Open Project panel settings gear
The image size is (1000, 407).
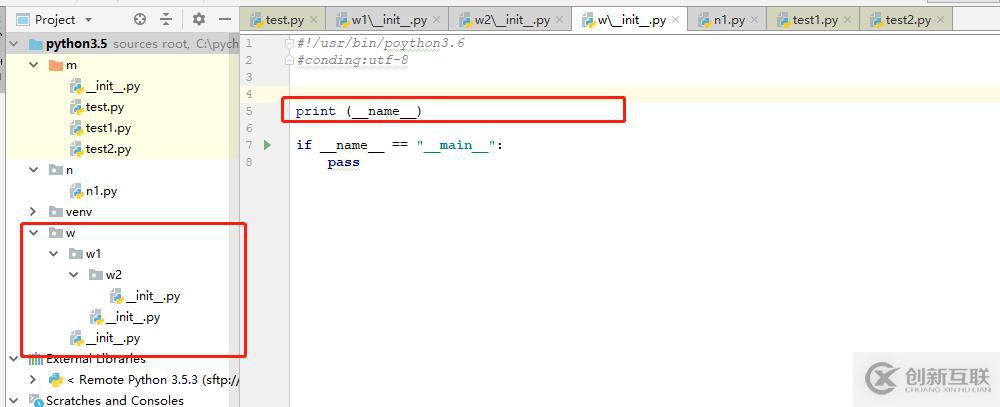199,20
